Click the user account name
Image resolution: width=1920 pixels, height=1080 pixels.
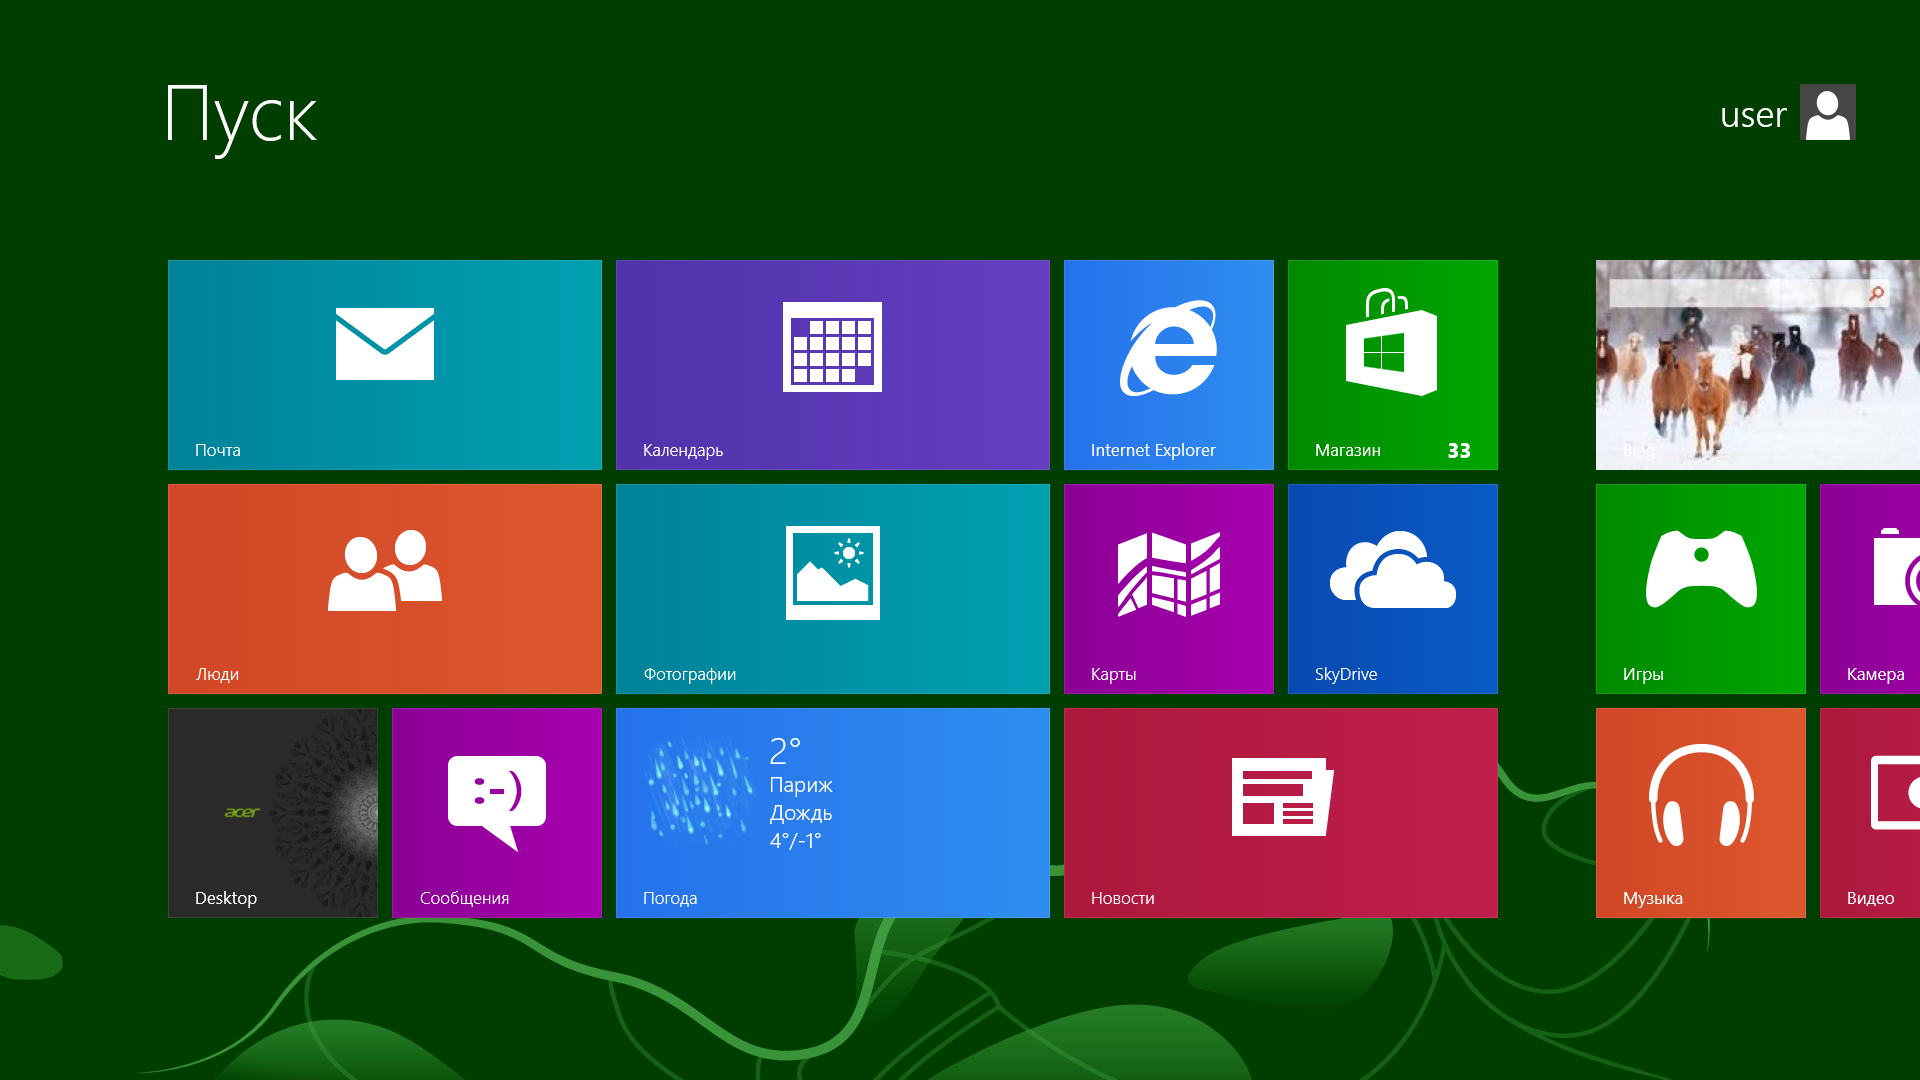coord(1752,115)
